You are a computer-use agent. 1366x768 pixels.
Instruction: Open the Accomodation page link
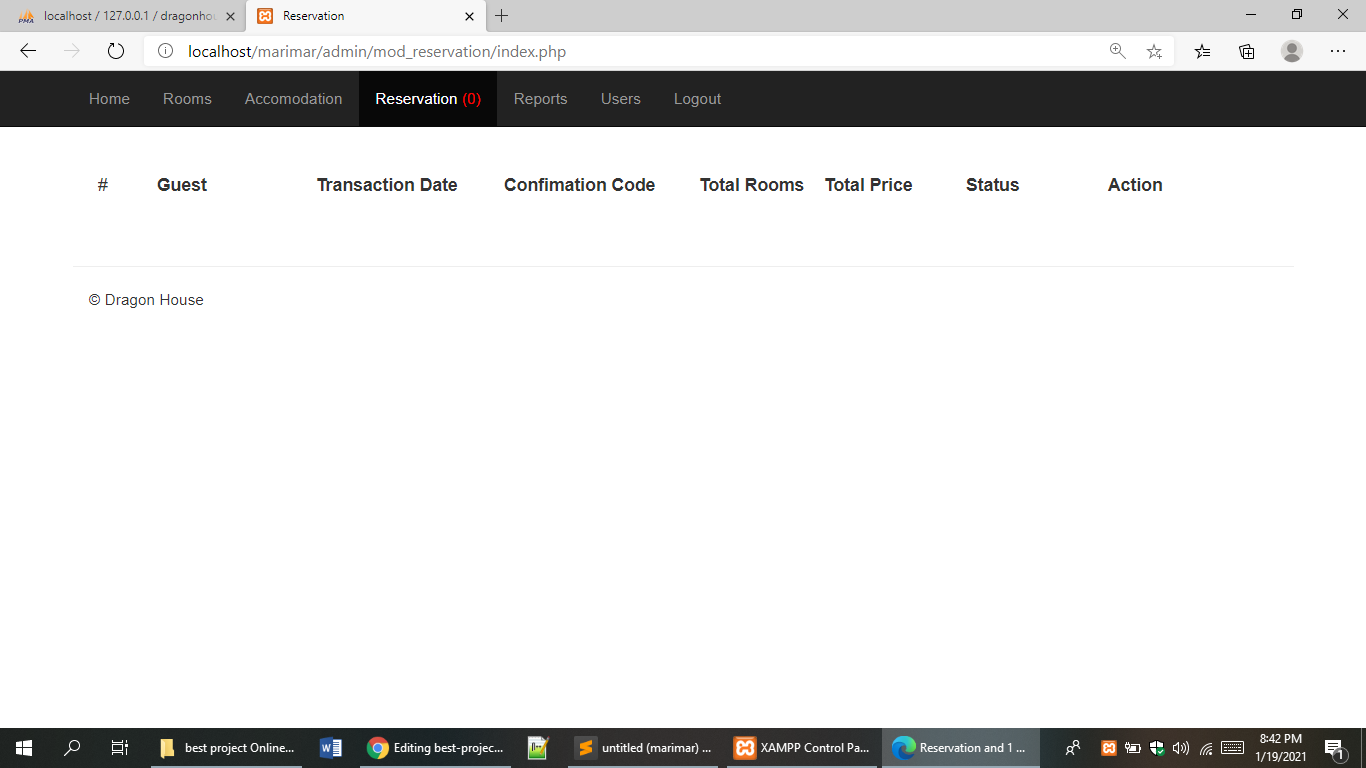coord(293,98)
